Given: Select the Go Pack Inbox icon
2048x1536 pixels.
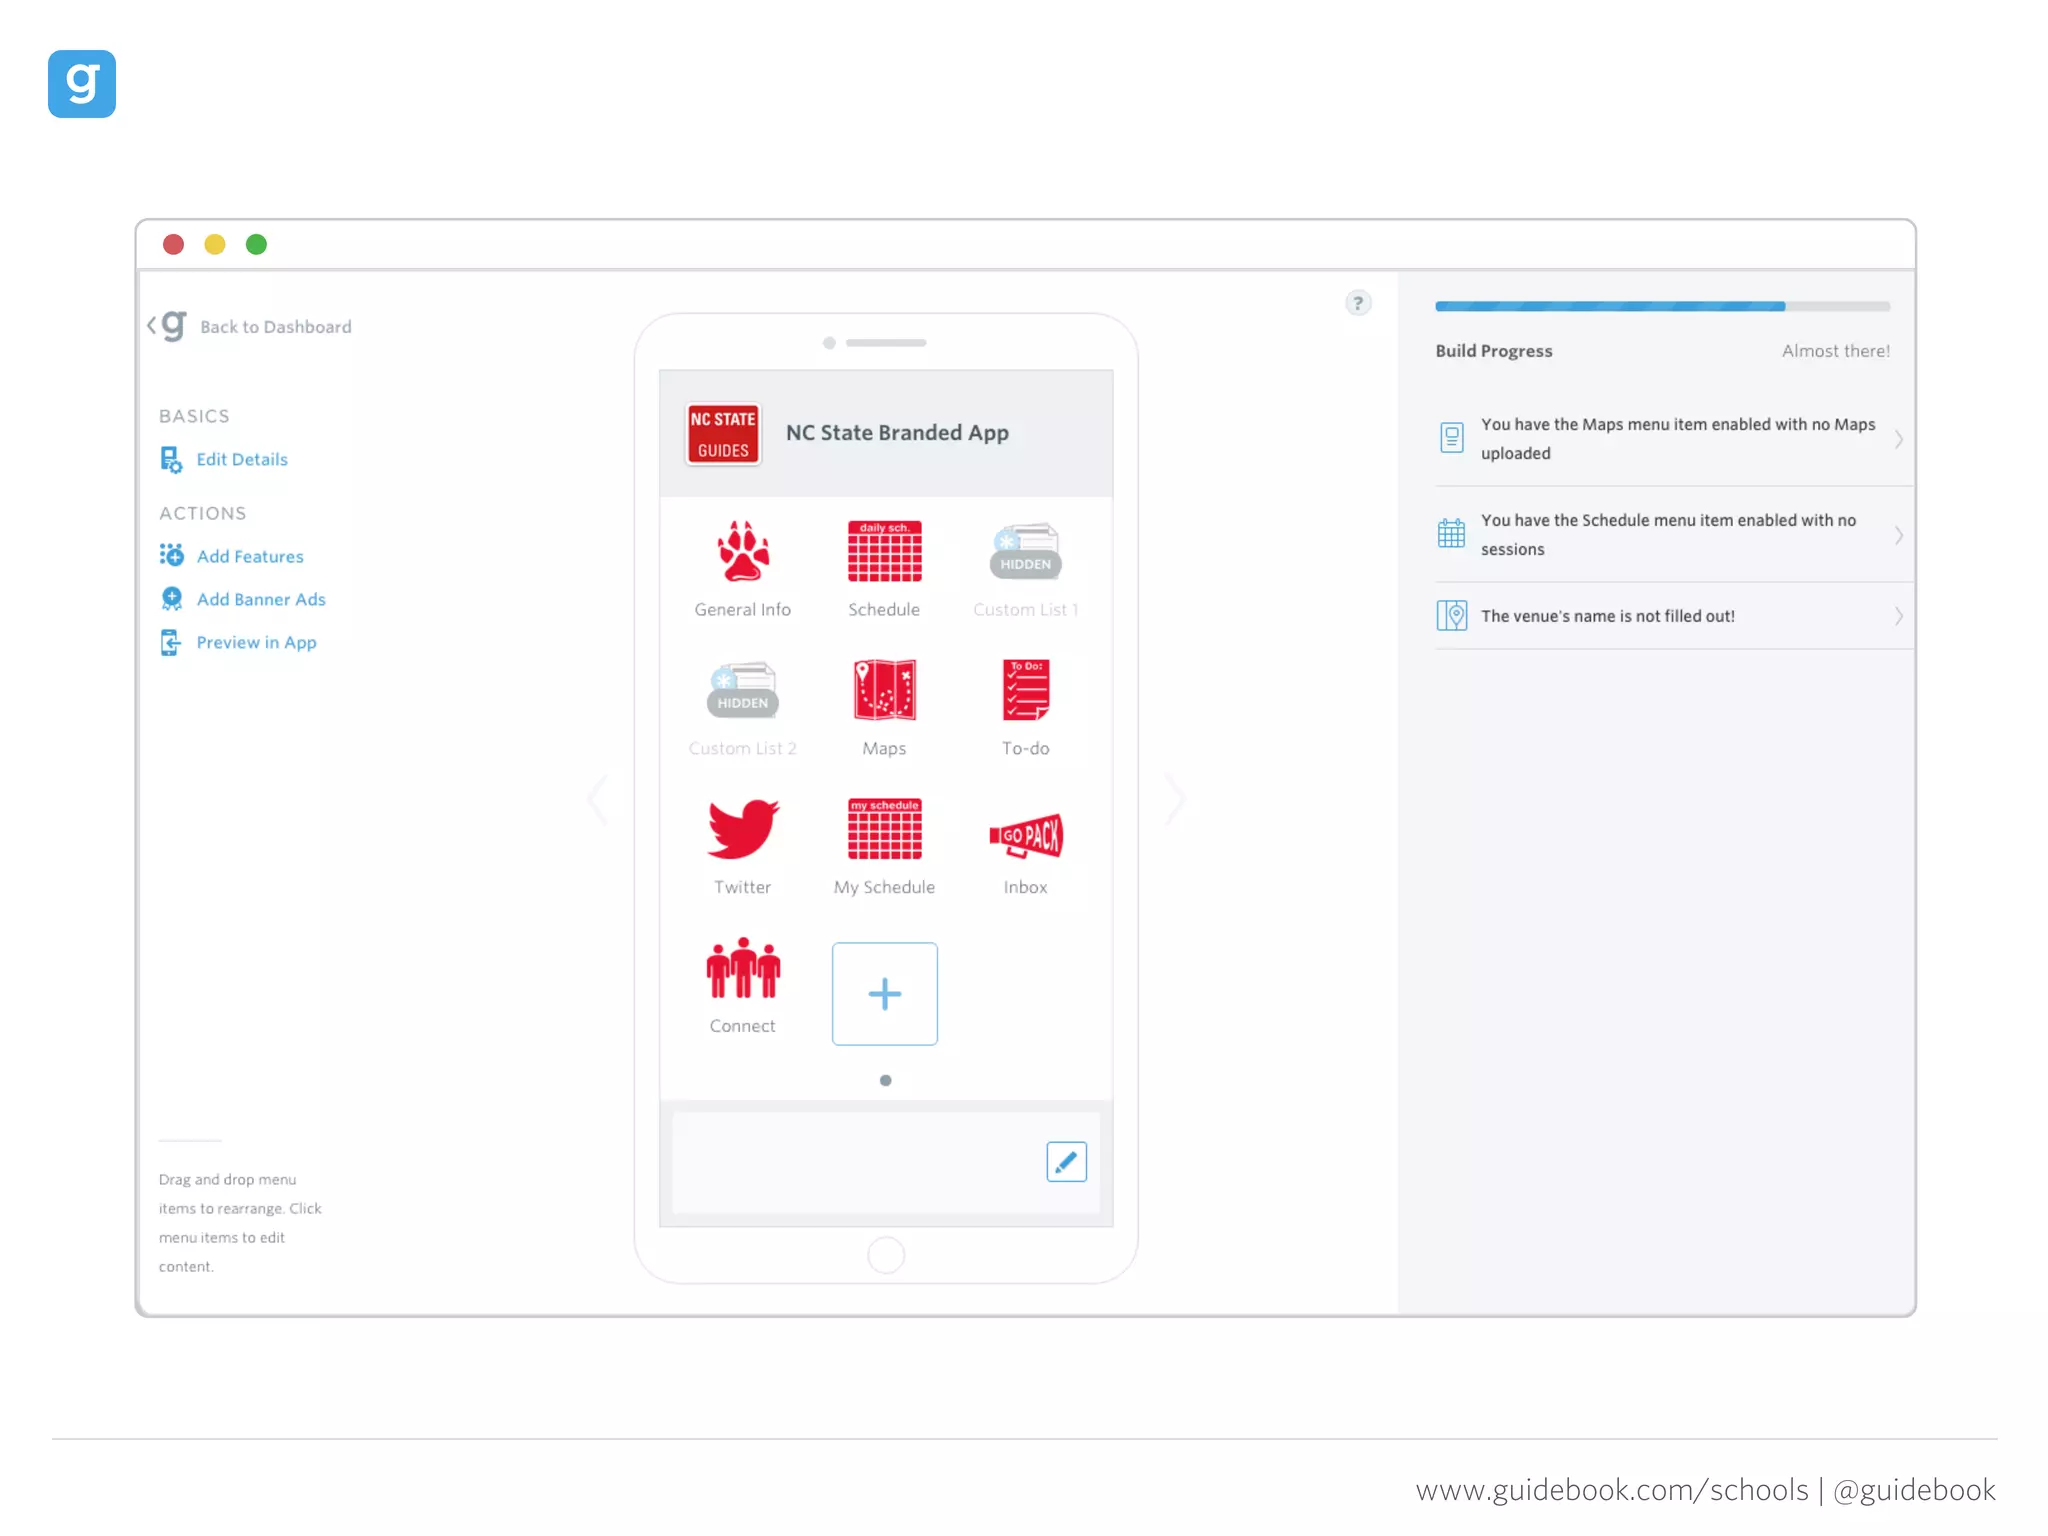Looking at the screenshot, I should (1026, 835).
